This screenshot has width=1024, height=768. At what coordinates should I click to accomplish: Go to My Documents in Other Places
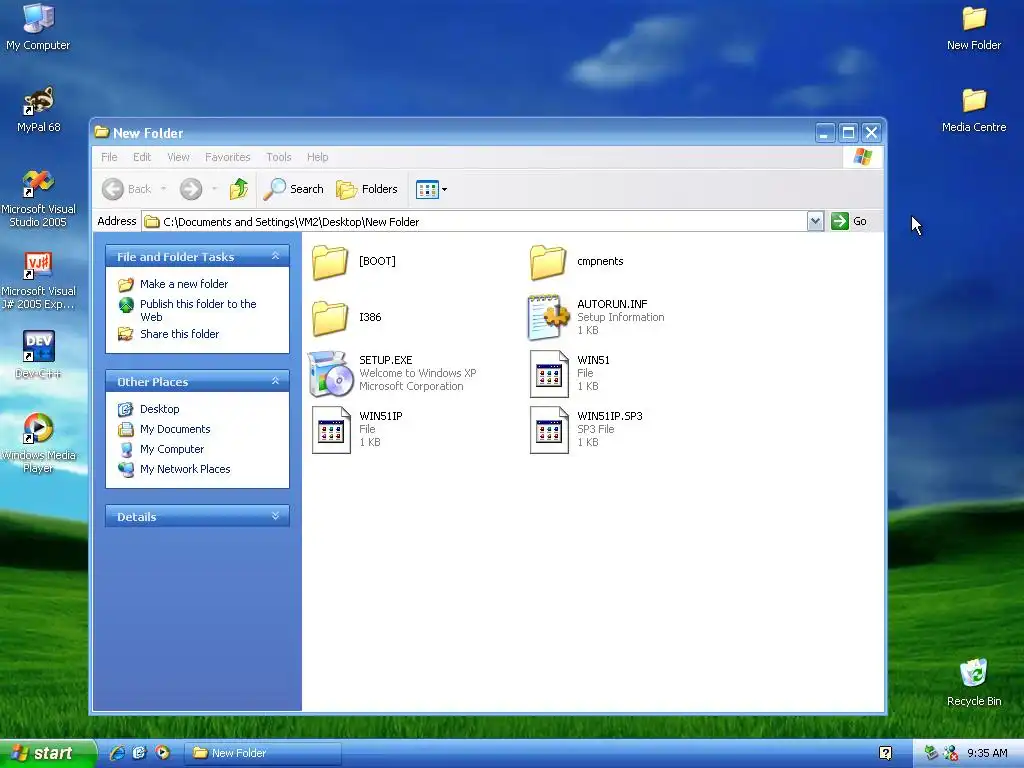pos(175,429)
